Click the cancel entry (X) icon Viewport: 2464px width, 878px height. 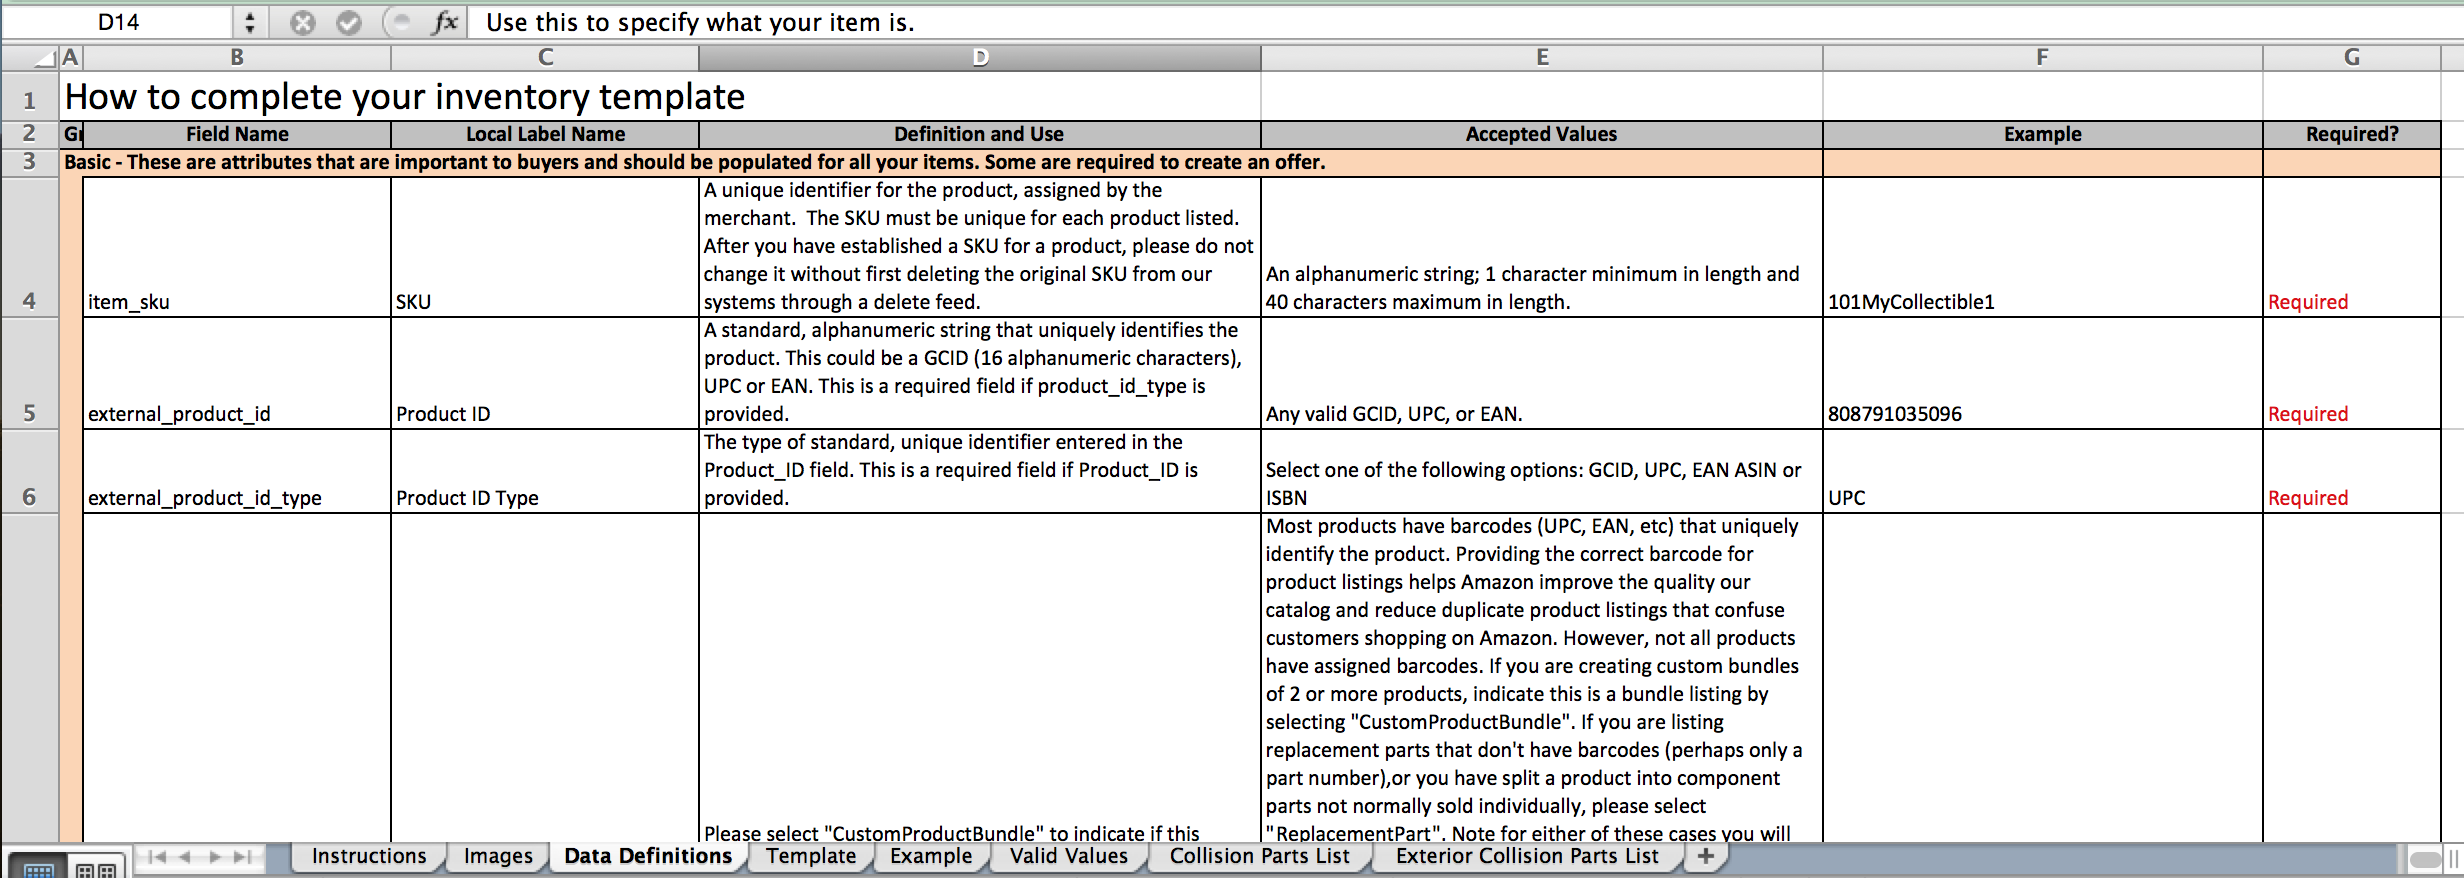click(x=303, y=22)
